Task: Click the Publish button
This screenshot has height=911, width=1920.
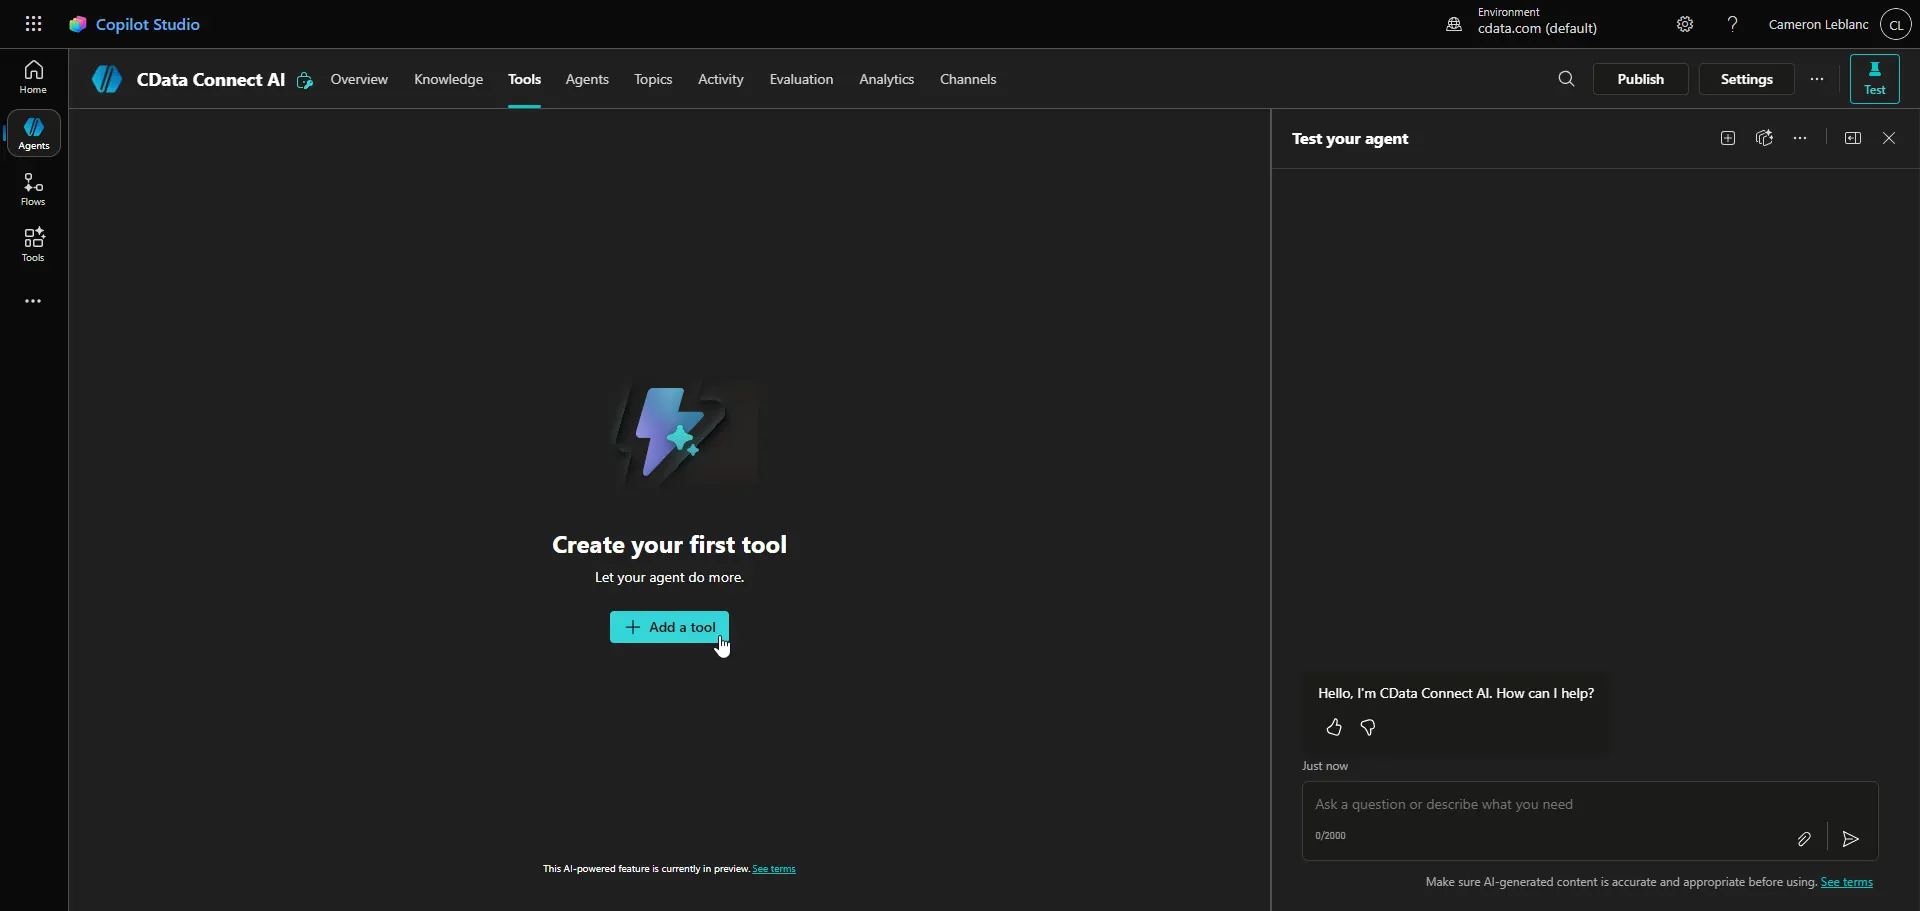Action: pyautogui.click(x=1640, y=79)
